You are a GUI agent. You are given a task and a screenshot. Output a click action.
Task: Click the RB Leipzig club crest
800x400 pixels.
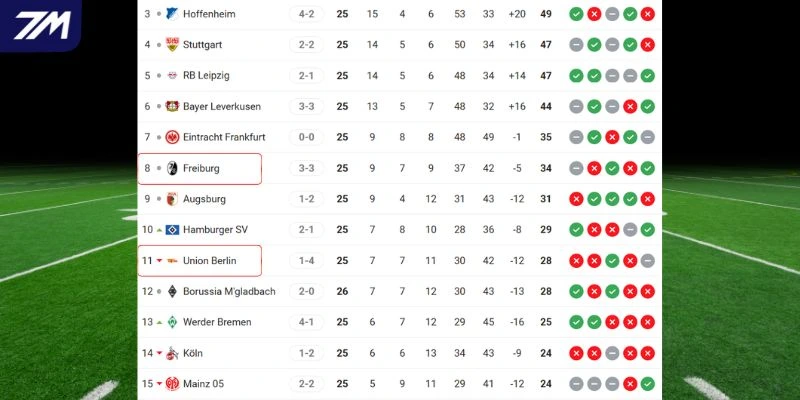point(172,75)
